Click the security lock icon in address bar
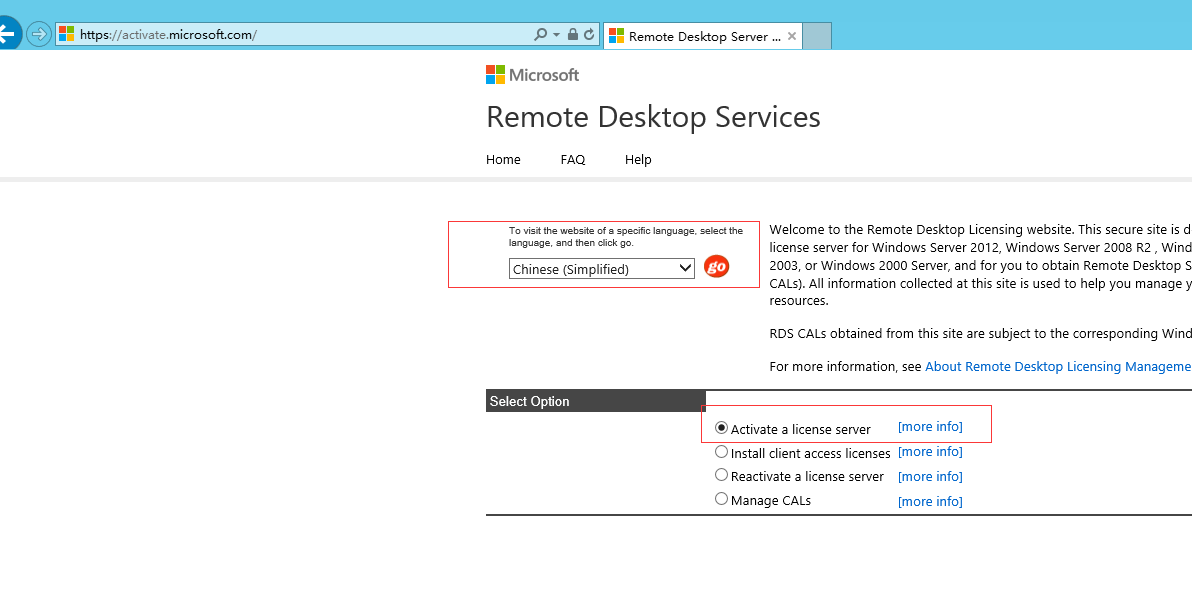This screenshot has height=604, width=1192. point(573,34)
